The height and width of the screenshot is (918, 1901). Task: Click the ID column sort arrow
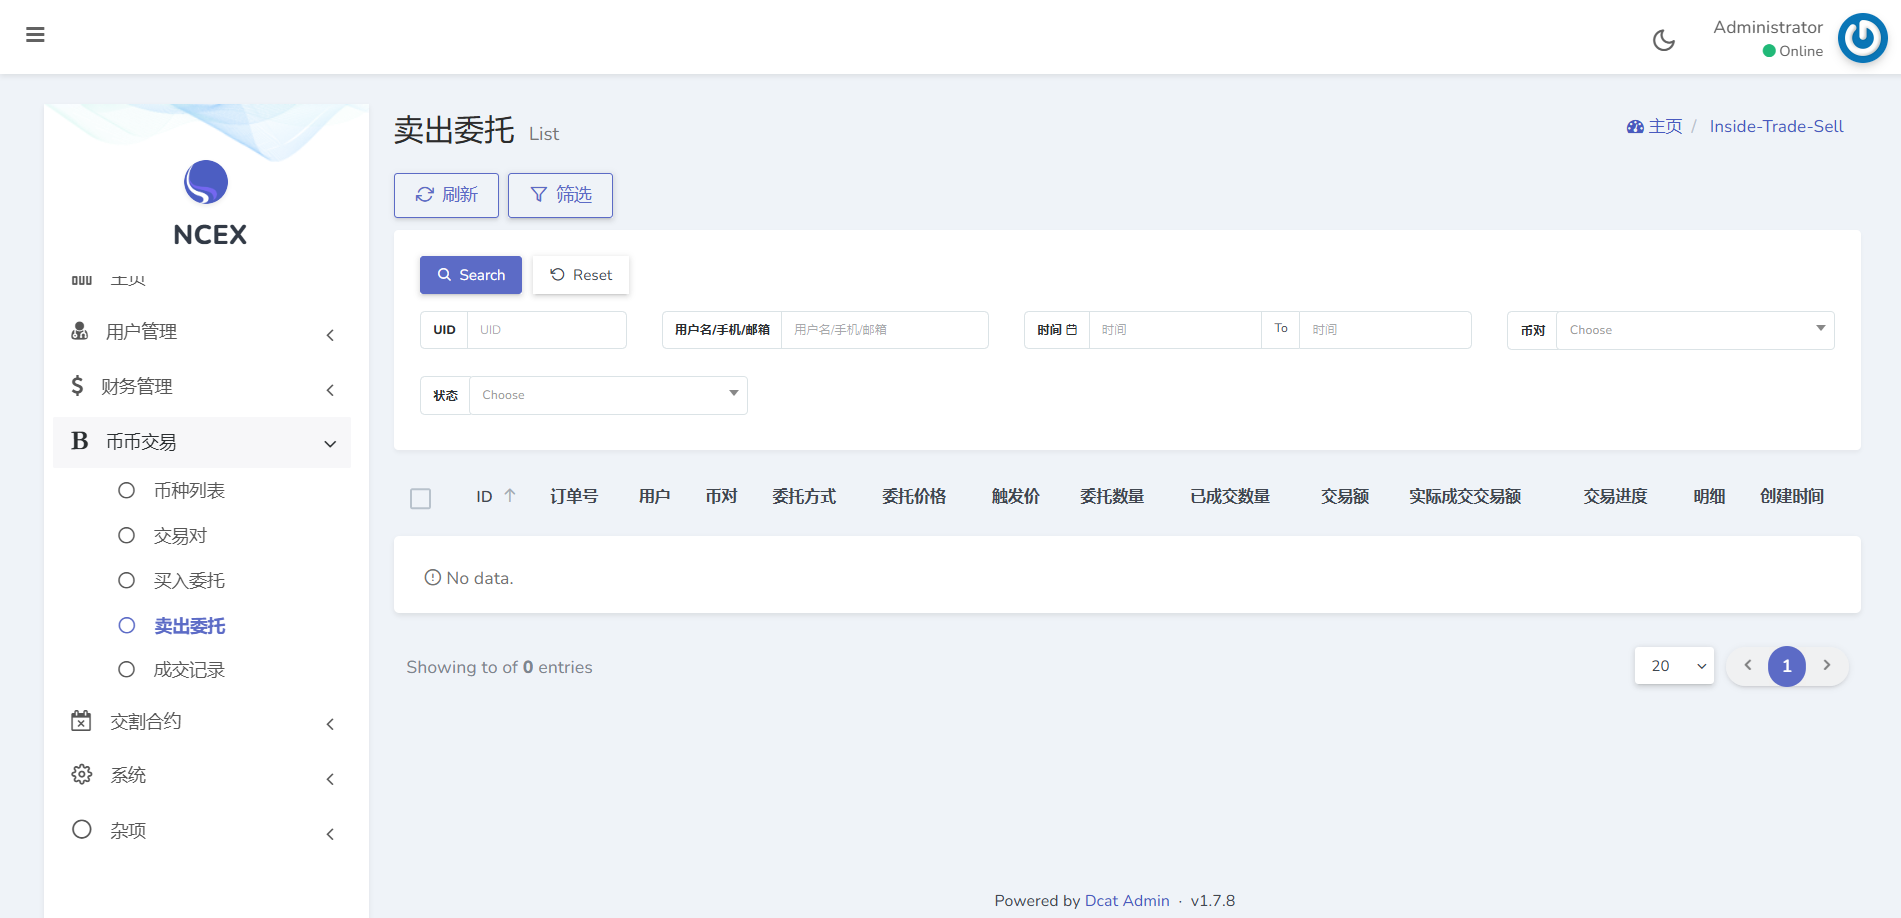(x=510, y=496)
